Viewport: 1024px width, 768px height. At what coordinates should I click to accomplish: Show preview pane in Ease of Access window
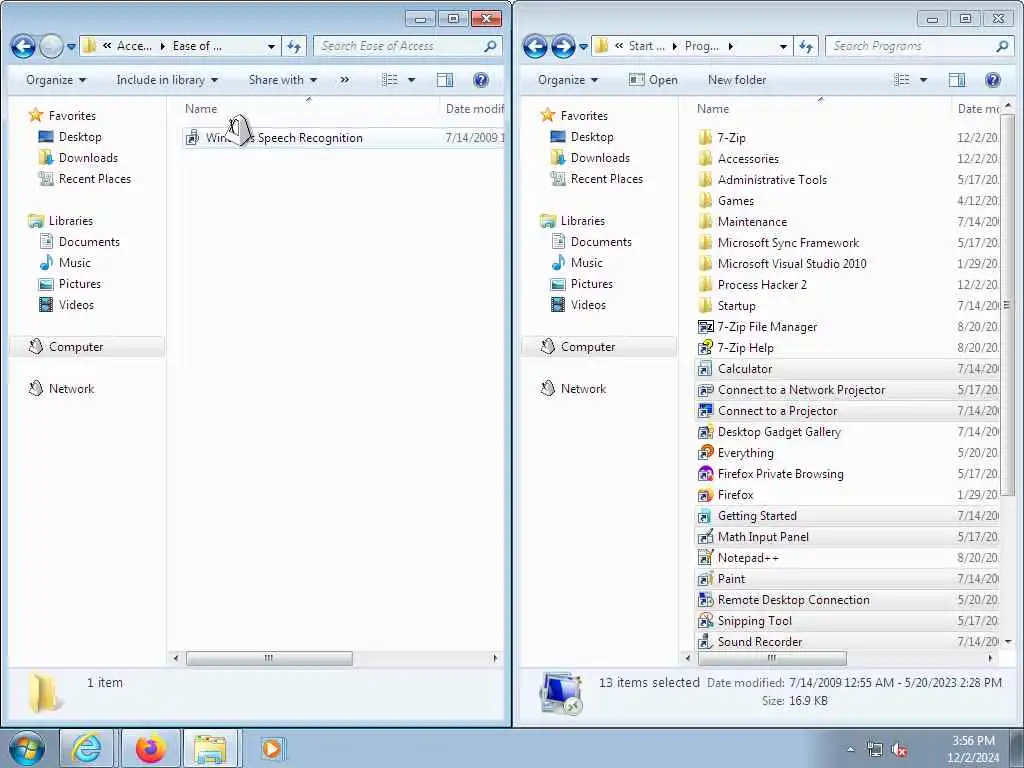click(x=445, y=80)
